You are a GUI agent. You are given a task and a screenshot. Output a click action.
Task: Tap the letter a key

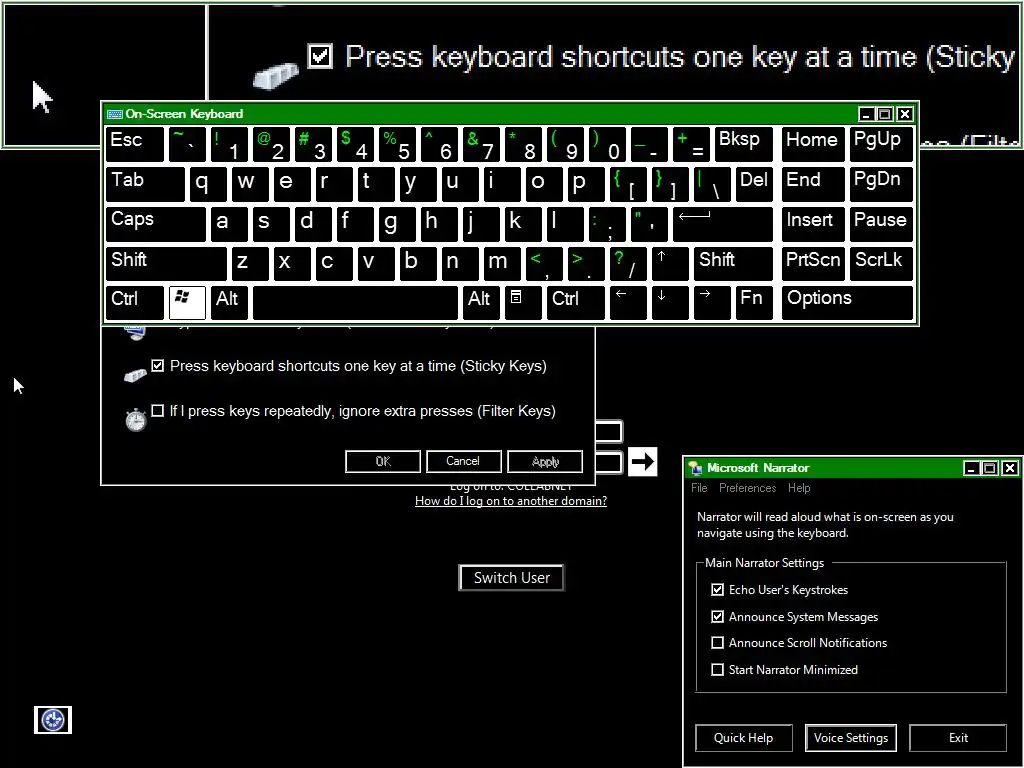229,224
